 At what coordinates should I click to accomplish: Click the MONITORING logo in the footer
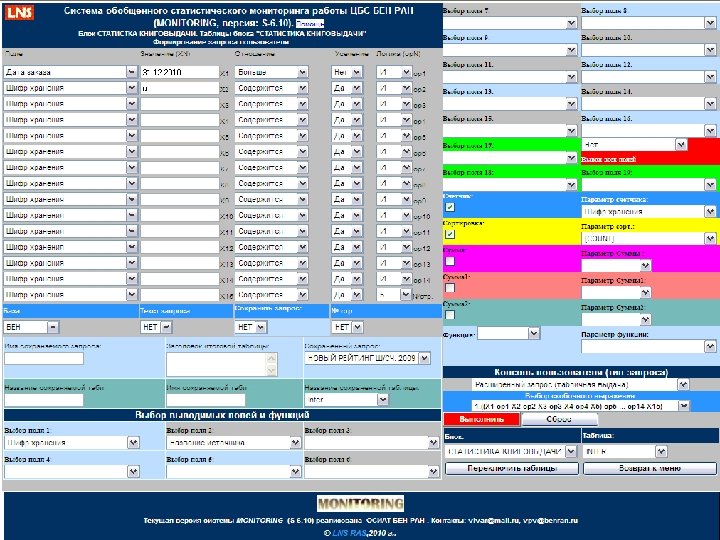360,503
